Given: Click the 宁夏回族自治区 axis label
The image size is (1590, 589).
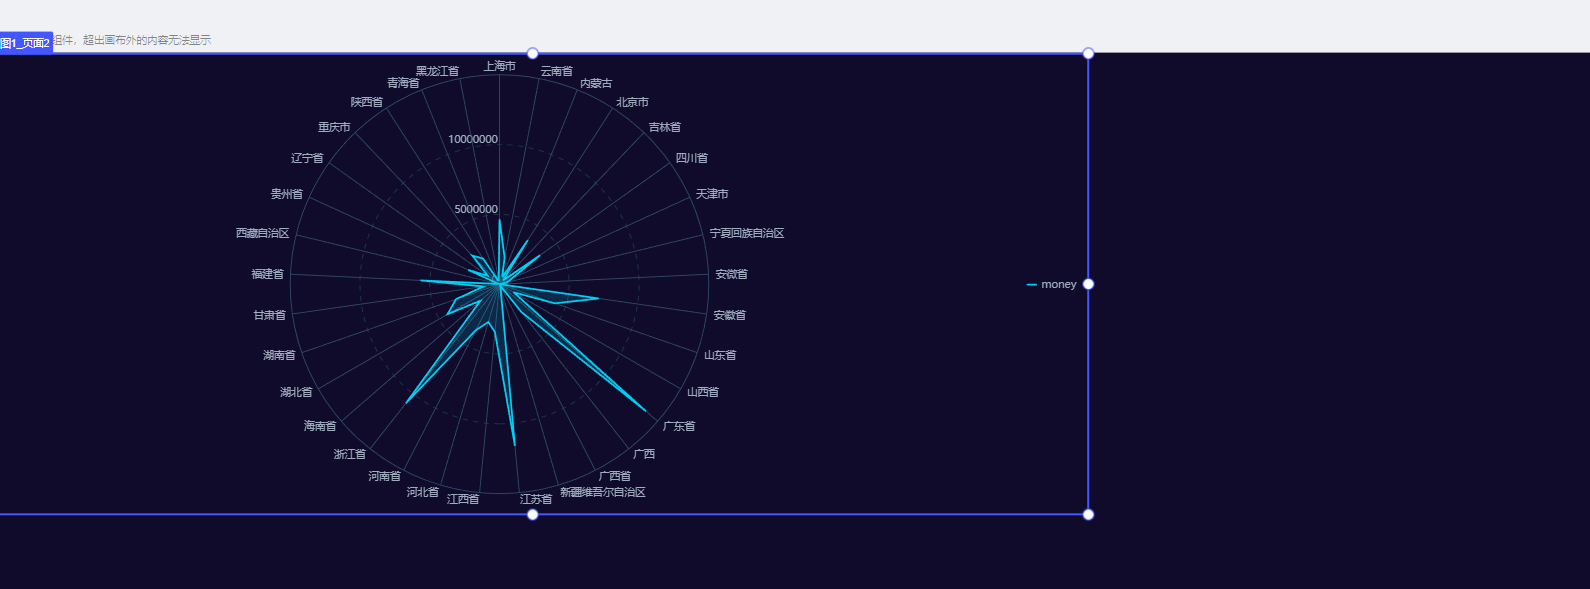Looking at the screenshot, I should pyautogui.click(x=747, y=233).
